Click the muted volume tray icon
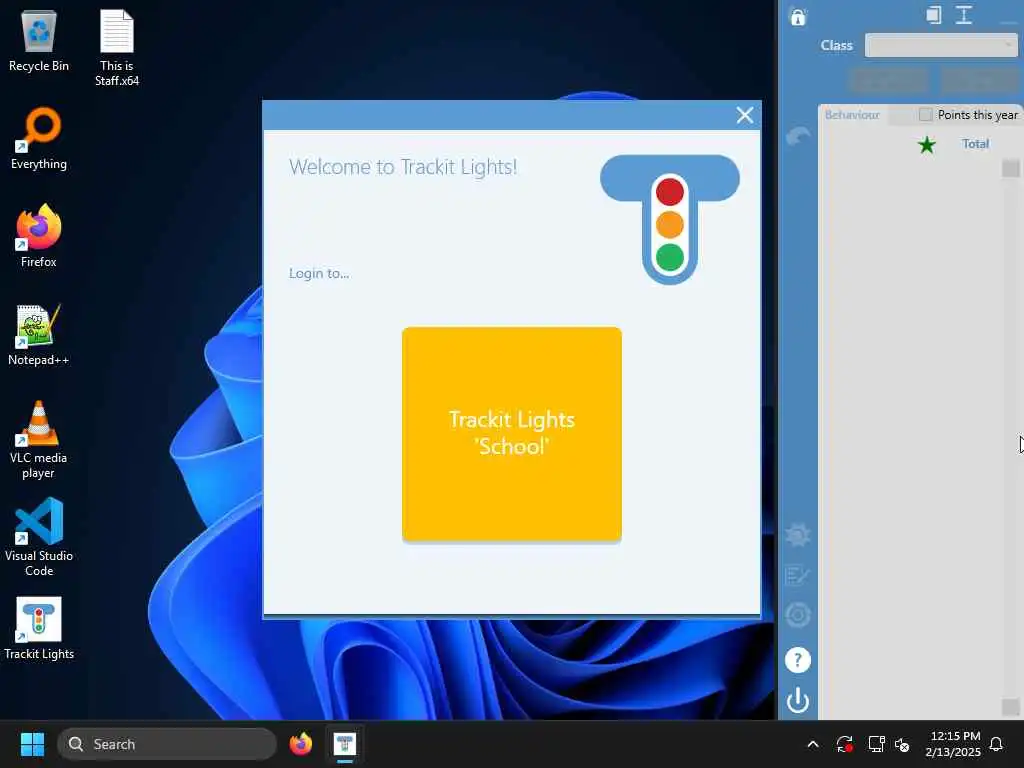This screenshot has width=1024, height=768. click(902, 744)
